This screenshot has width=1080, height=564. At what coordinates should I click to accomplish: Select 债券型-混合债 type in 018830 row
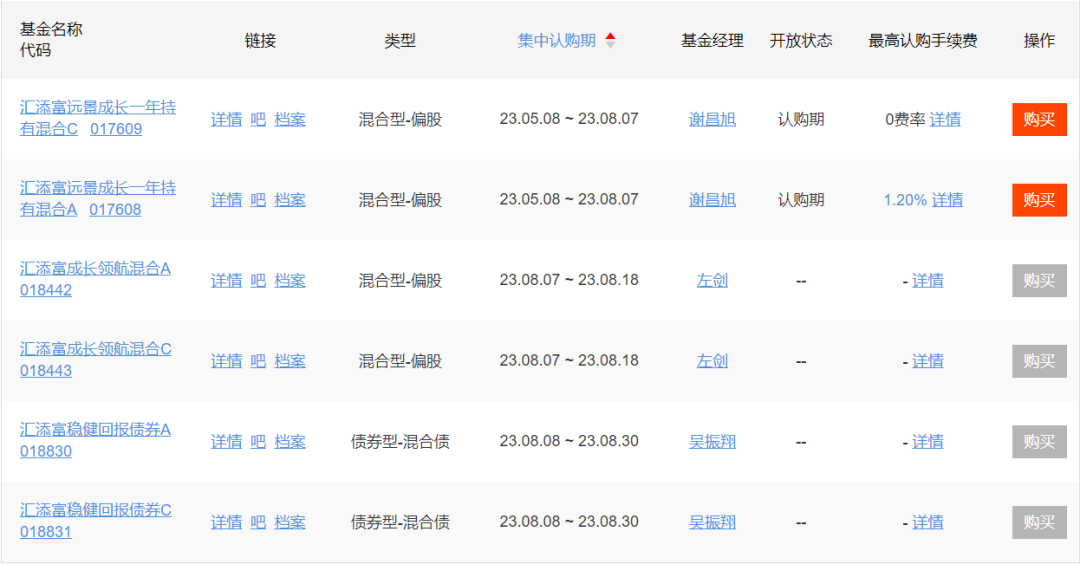pos(399,441)
